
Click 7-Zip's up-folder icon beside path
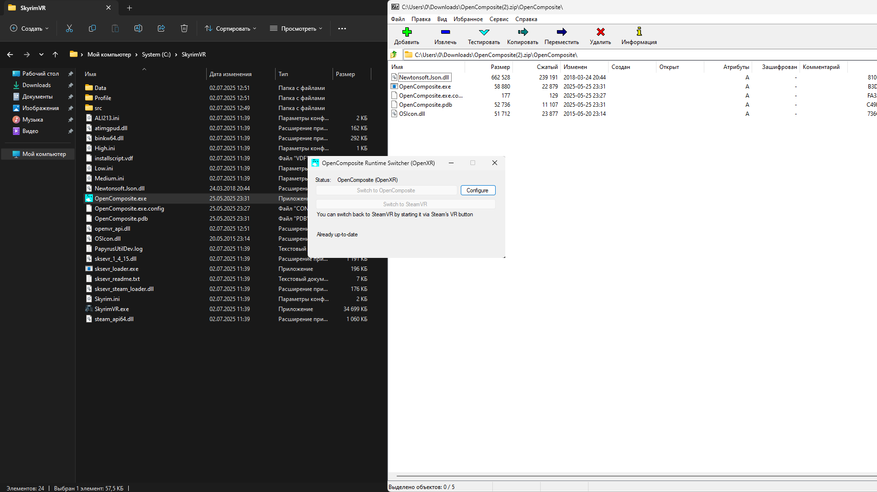[x=394, y=55]
